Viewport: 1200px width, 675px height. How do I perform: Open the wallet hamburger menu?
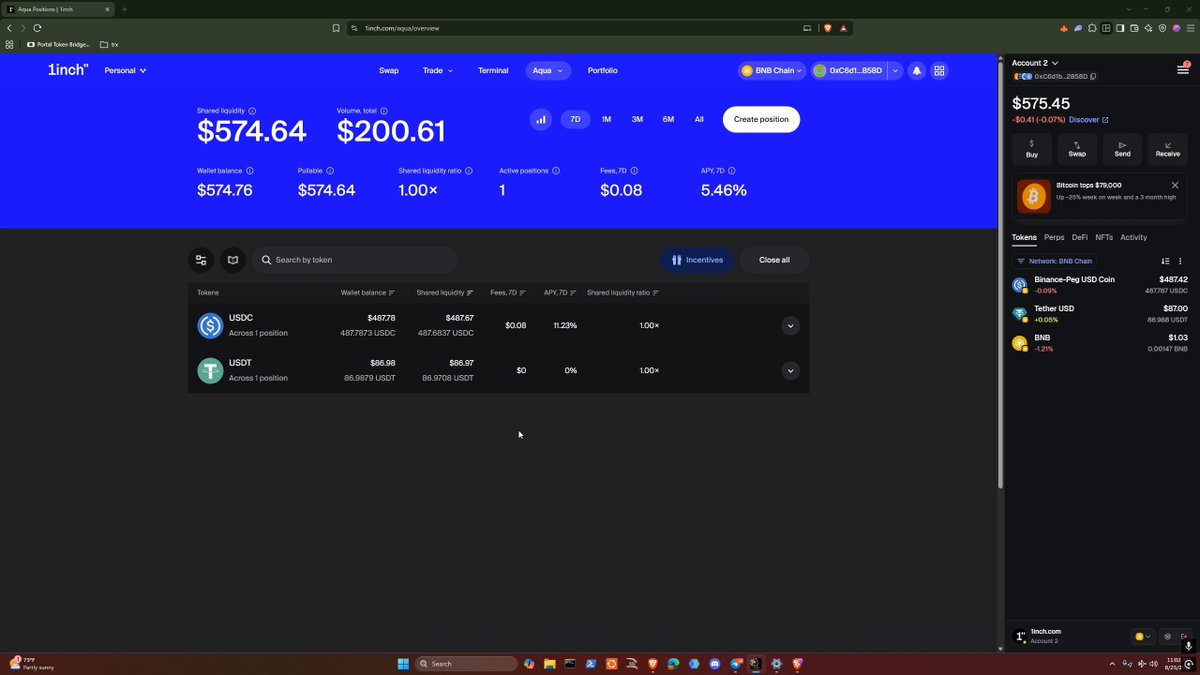pos(1183,70)
